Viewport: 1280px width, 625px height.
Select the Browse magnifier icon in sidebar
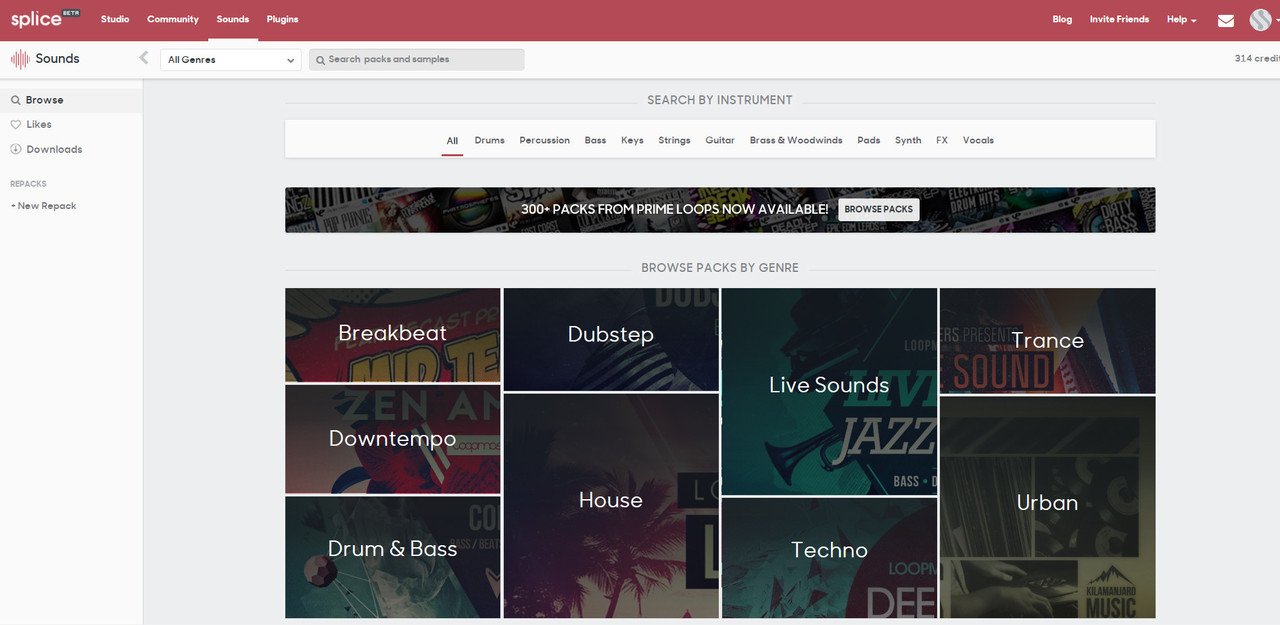[x=14, y=99]
